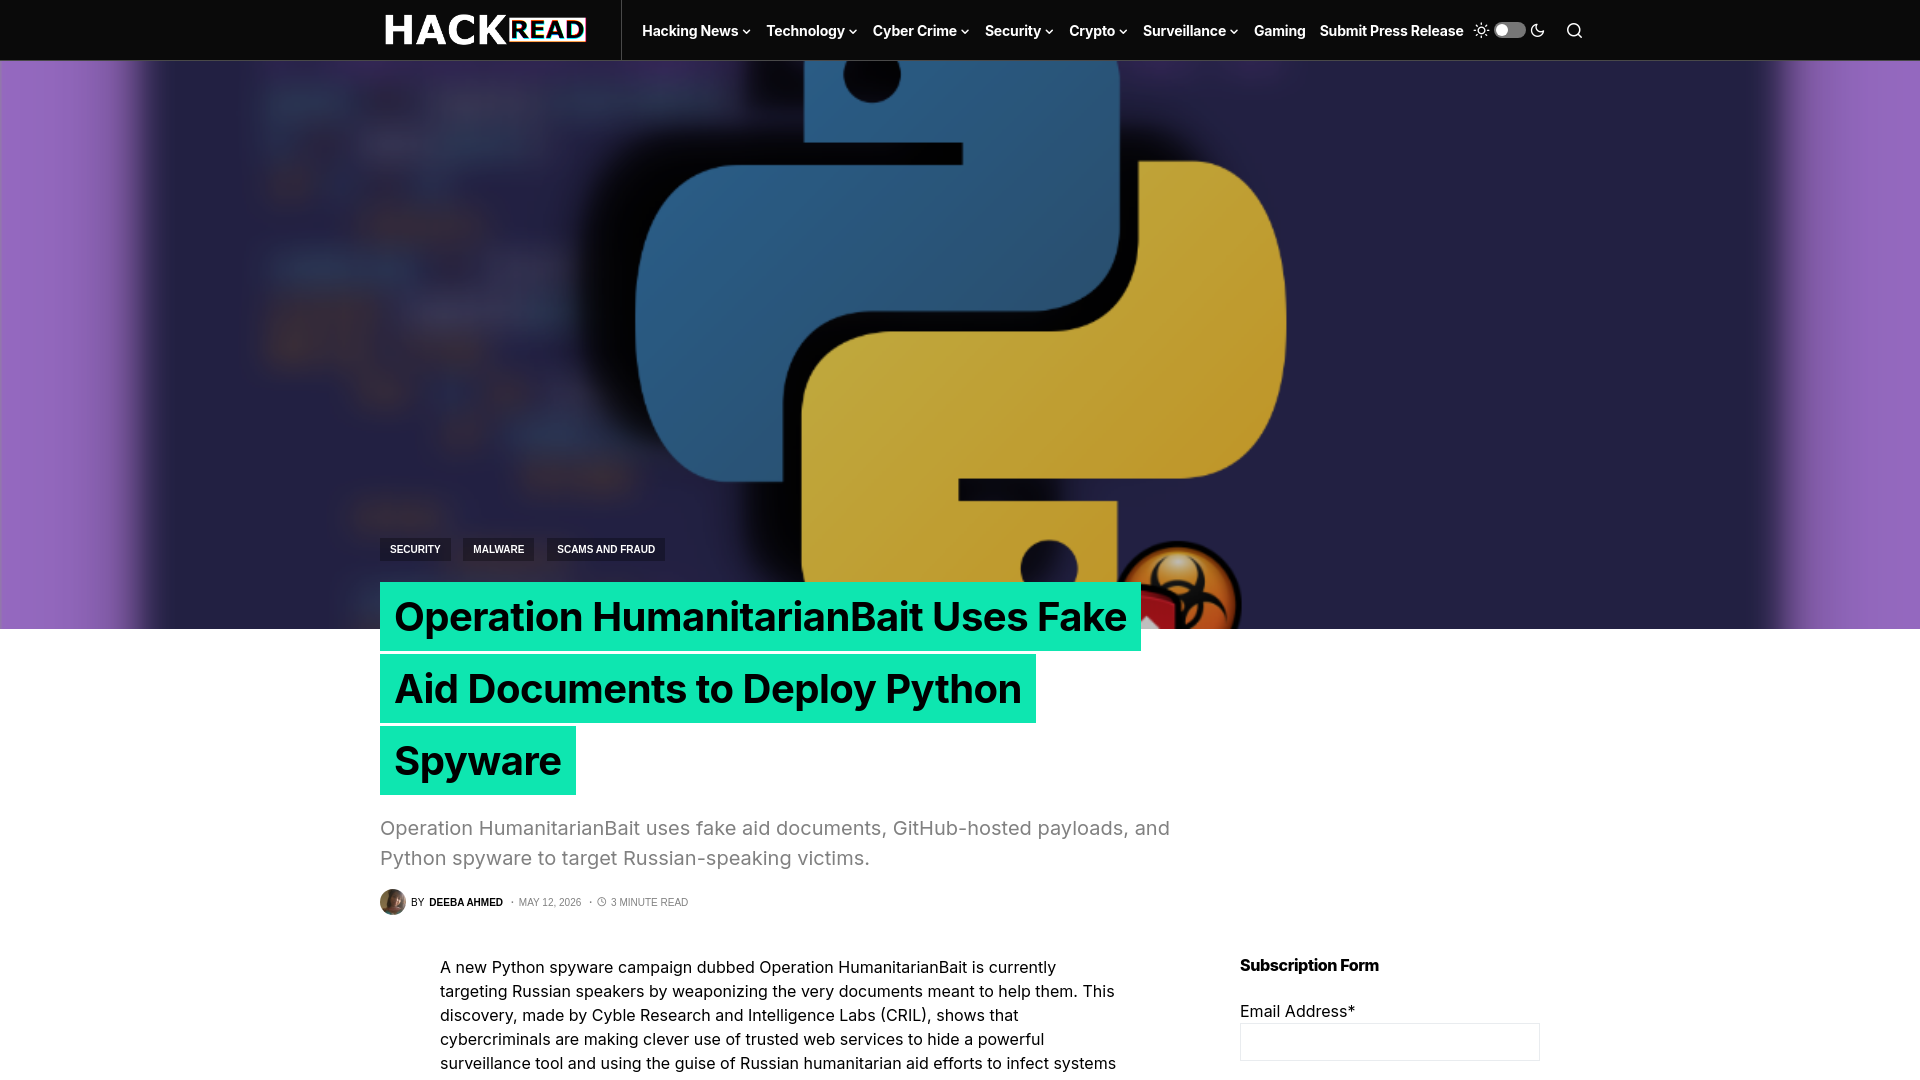Viewport: 1920px width, 1080px height.
Task: Expand the Crypto menu
Action: point(1098,31)
